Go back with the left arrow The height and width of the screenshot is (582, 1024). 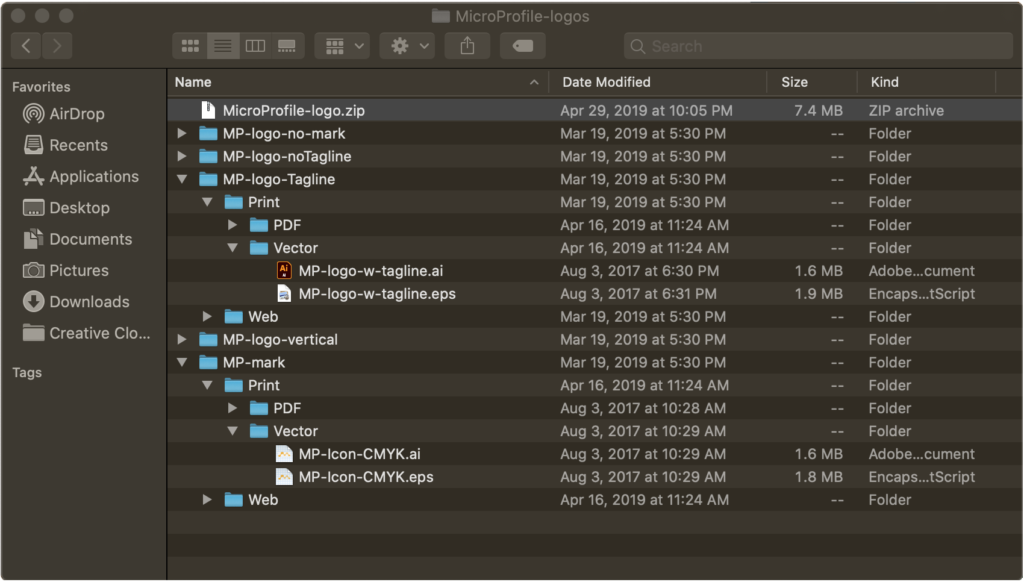(x=26, y=46)
